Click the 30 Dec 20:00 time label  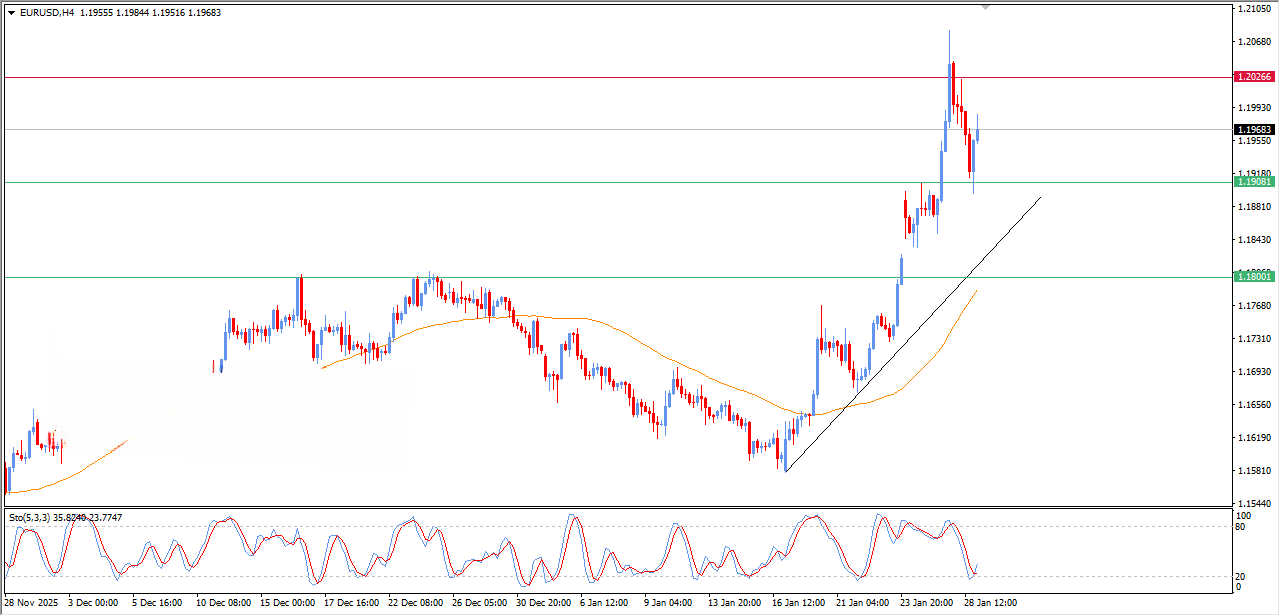pos(542,604)
